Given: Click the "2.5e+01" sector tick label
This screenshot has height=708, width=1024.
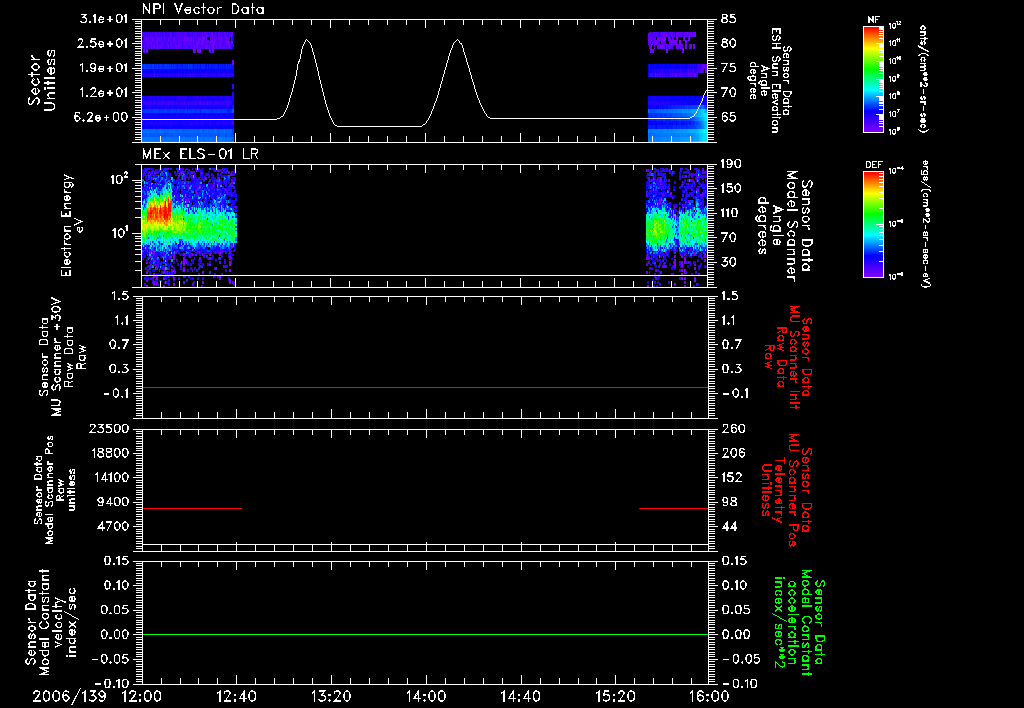Looking at the screenshot, I should tap(104, 43).
